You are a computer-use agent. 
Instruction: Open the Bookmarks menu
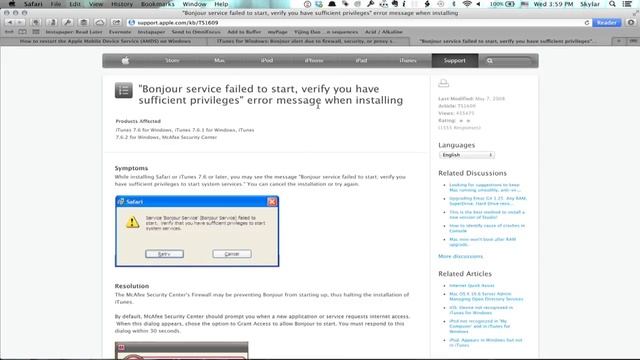[x=158, y=4]
